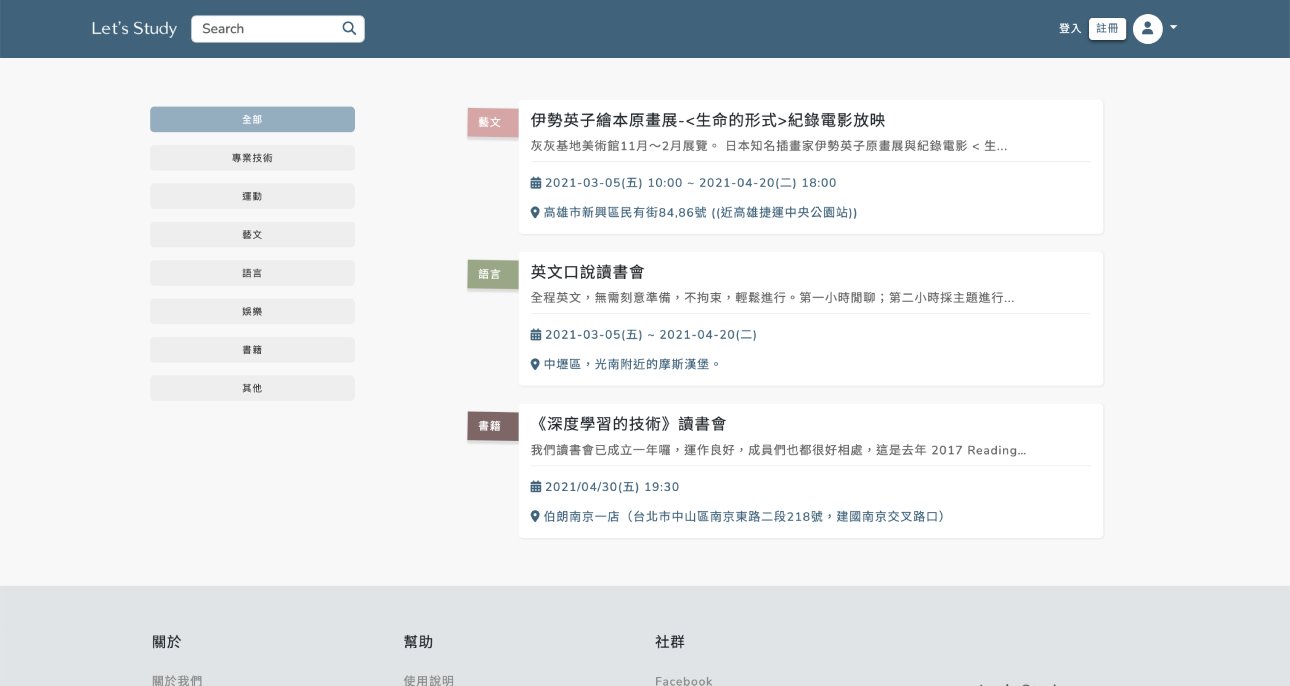
Task: Click the 登入 login link
Action: 1069,29
